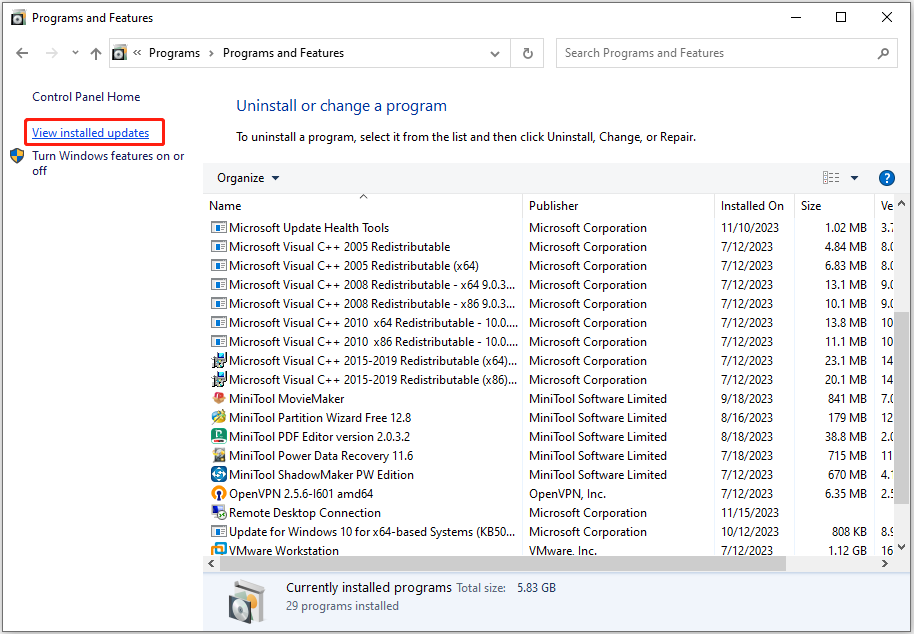Click the OpenVPN, Inc. publisher cell
The width and height of the screenshot is (914, 634).
(x=567, y=494)
